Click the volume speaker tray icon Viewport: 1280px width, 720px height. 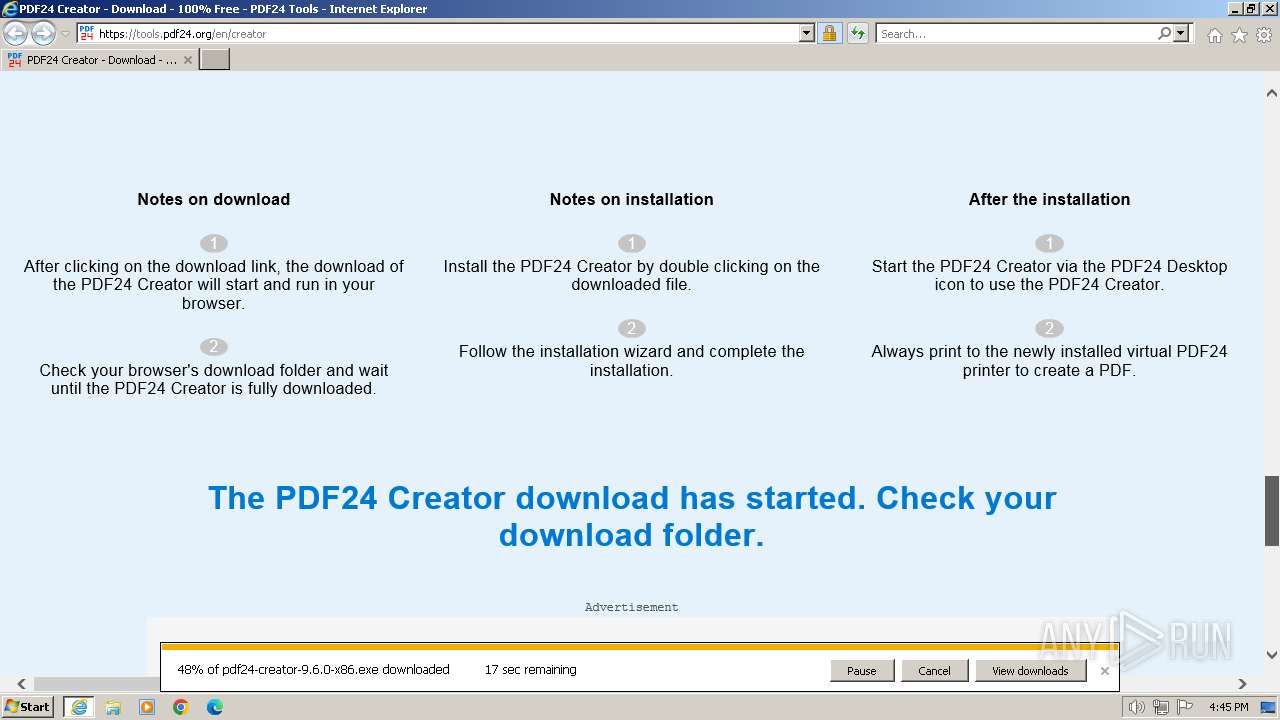tap(1137, 707)
